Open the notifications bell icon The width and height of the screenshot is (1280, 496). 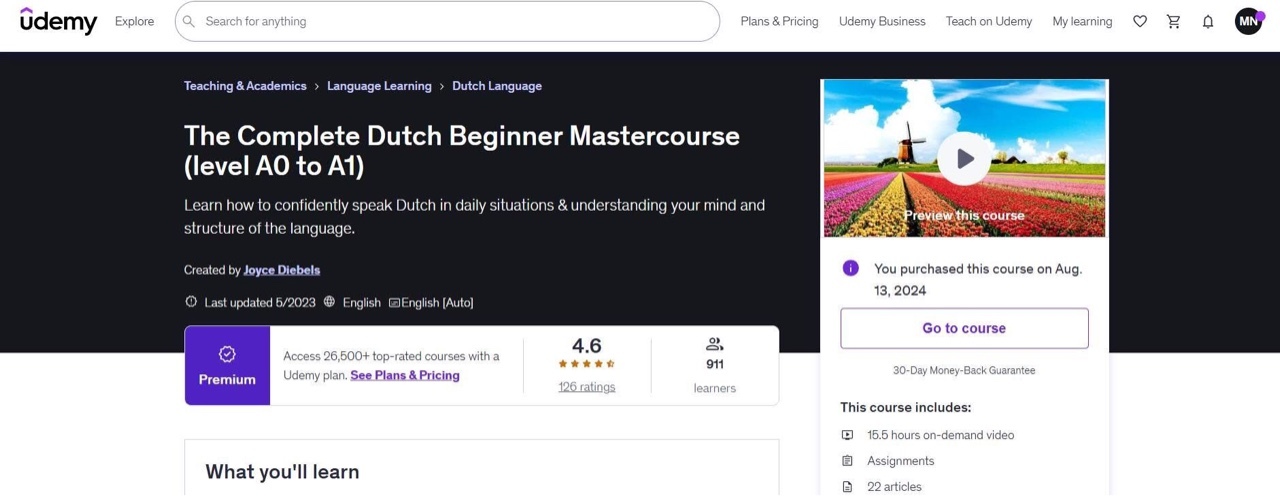[1208, 21]
